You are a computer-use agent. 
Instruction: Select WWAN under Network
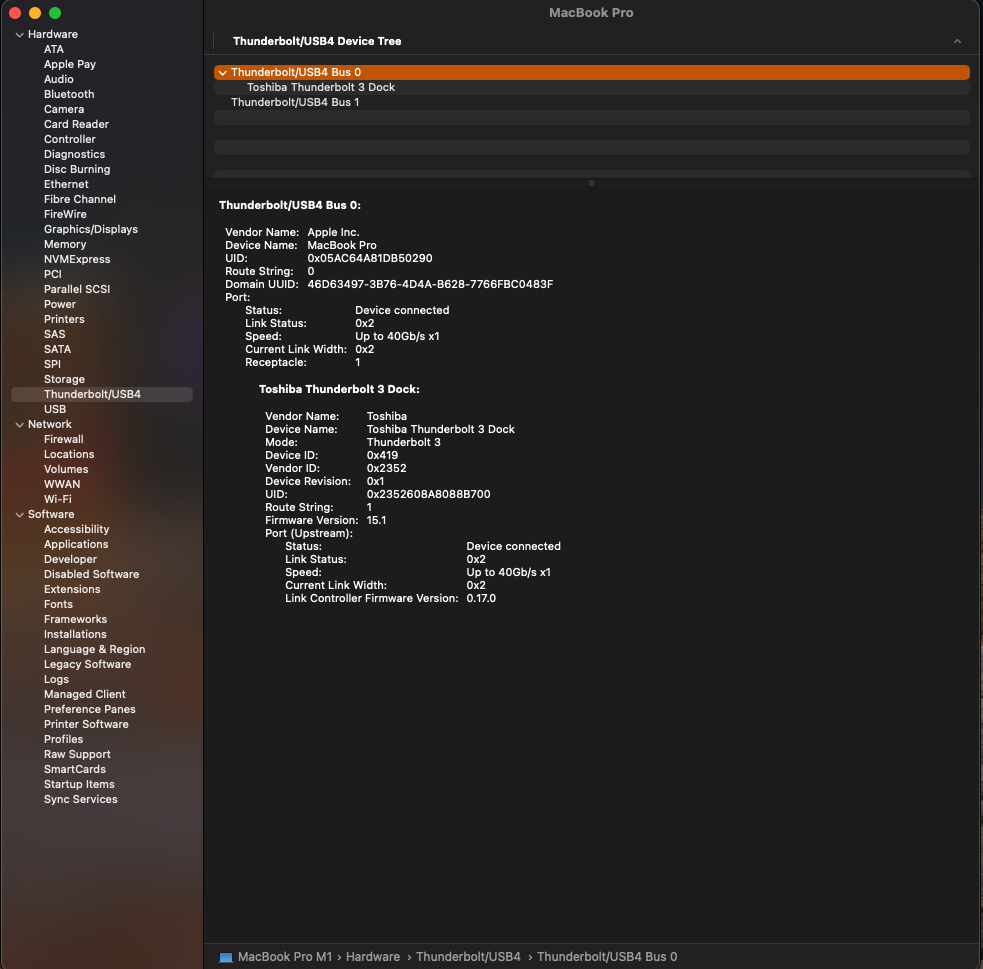click(x=62, y=484)
